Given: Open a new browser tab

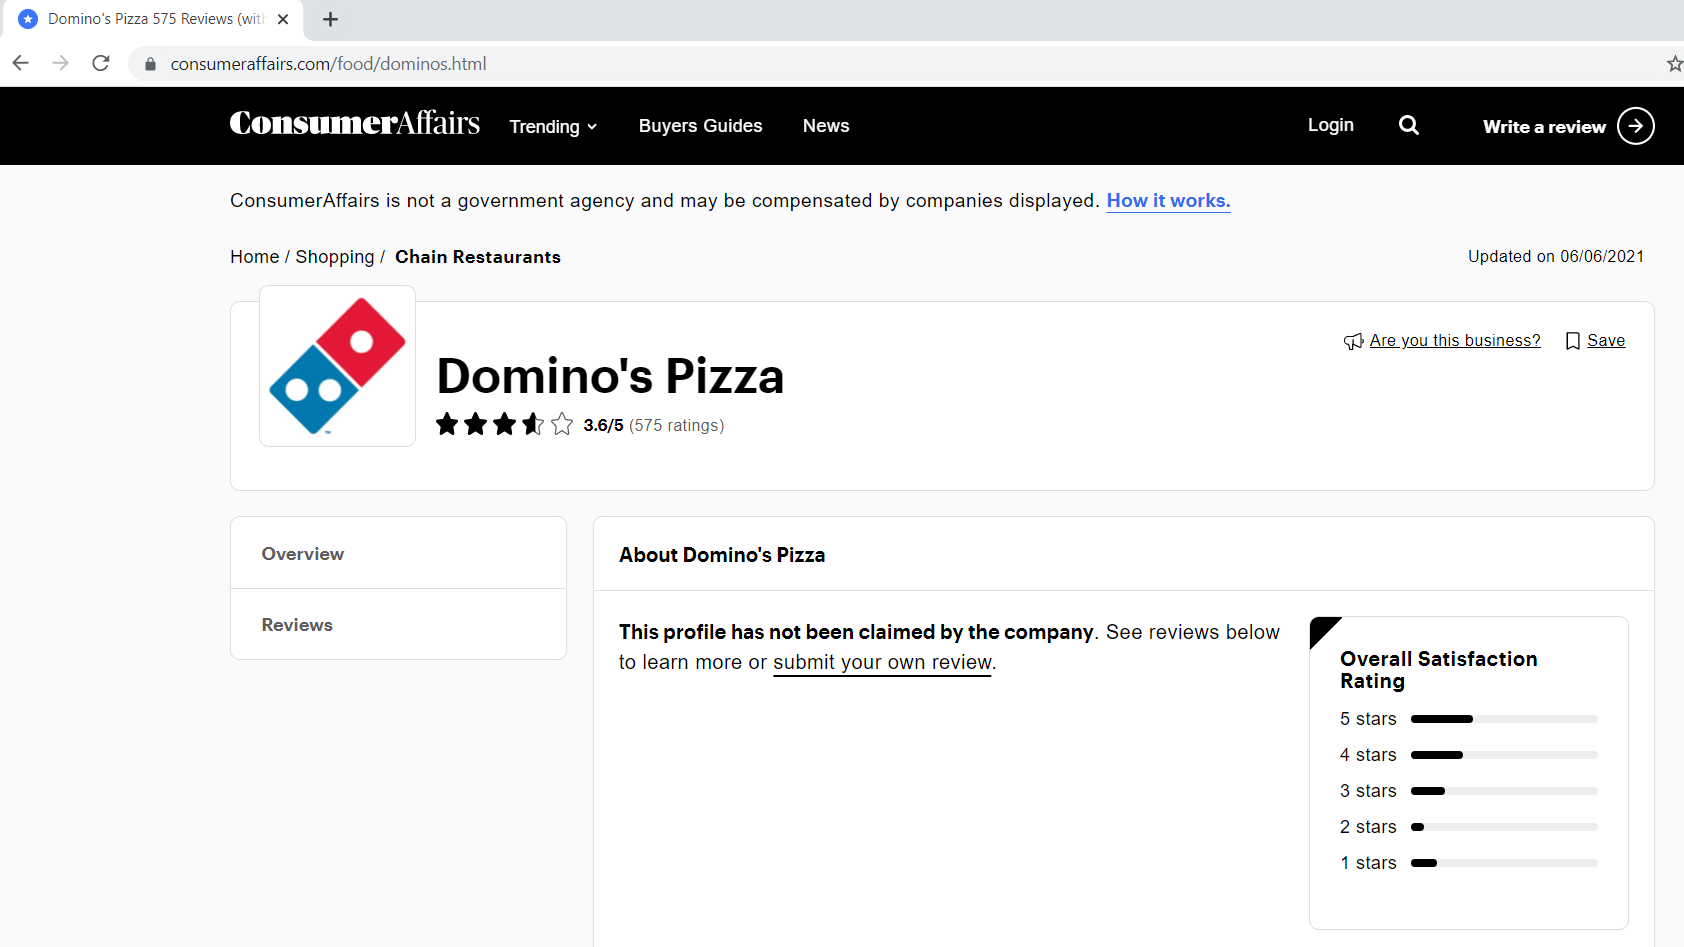Looking at the screenshot, I should click(330, 19).
